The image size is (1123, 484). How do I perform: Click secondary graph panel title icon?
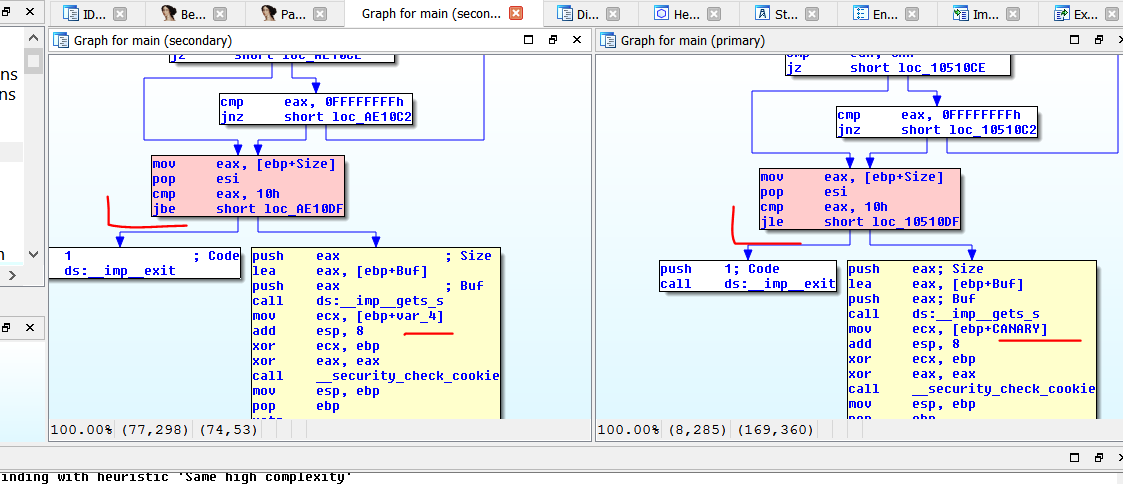pyautogui.click(x=62, y=40)
